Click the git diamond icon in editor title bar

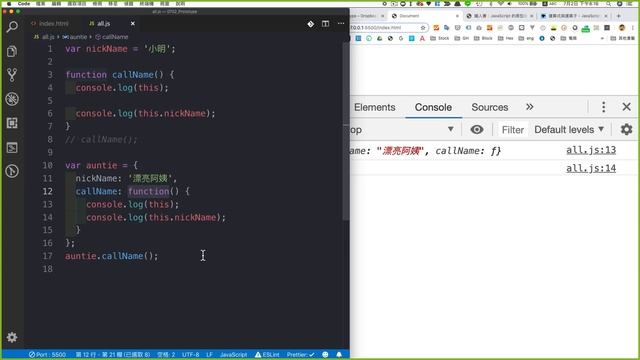click(x=311, y=24)
